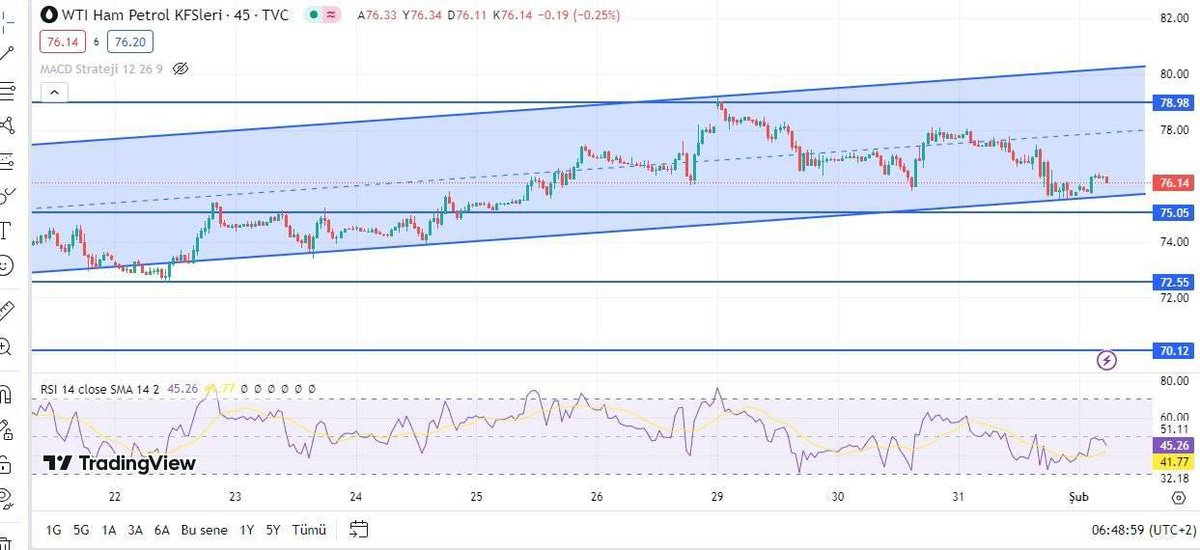Show the hidden MACD Strateji indicator
The height and width of the screenshot is (550, 1200).
(181, 69)
